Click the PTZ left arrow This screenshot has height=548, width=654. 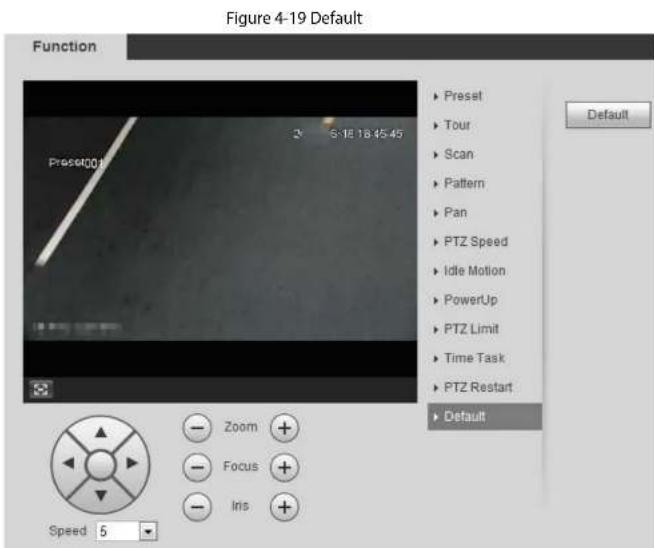[68, 463]
